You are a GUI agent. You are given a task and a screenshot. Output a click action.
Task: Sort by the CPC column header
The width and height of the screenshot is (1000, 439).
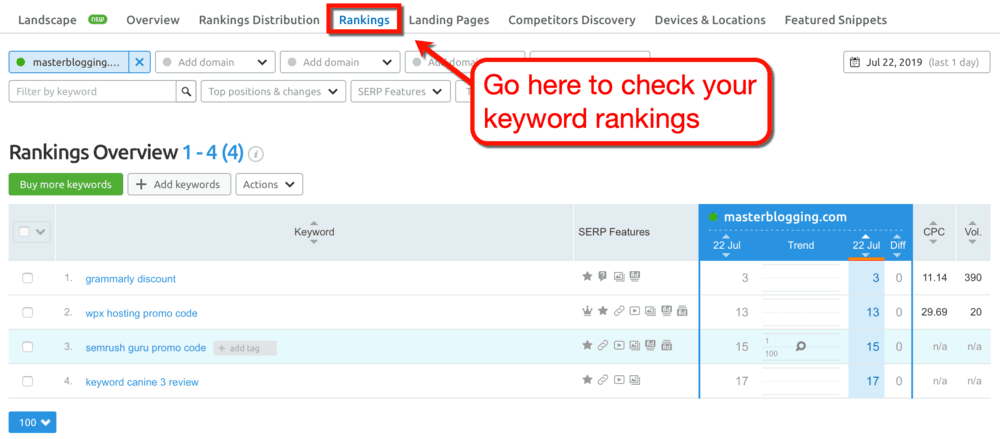934,232
